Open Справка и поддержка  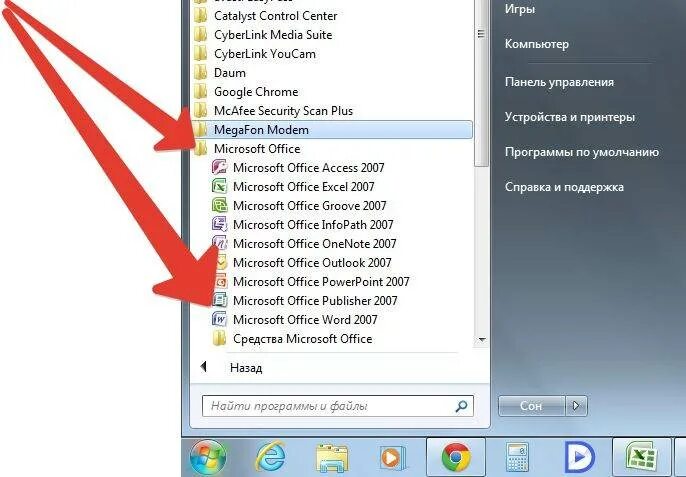564,187
